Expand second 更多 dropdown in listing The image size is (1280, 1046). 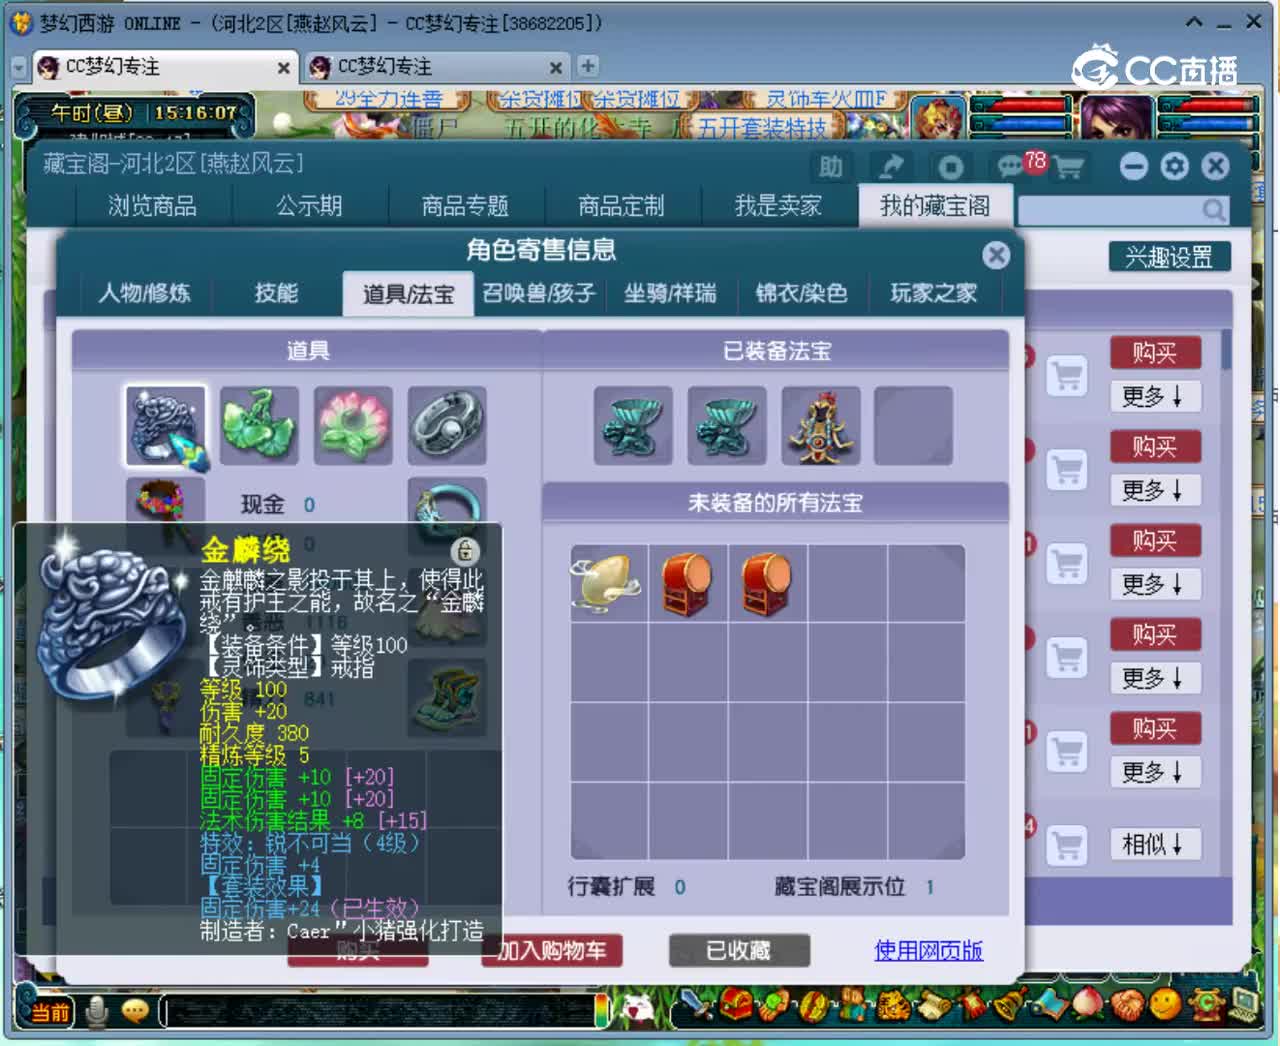(x=1155, y=491)
